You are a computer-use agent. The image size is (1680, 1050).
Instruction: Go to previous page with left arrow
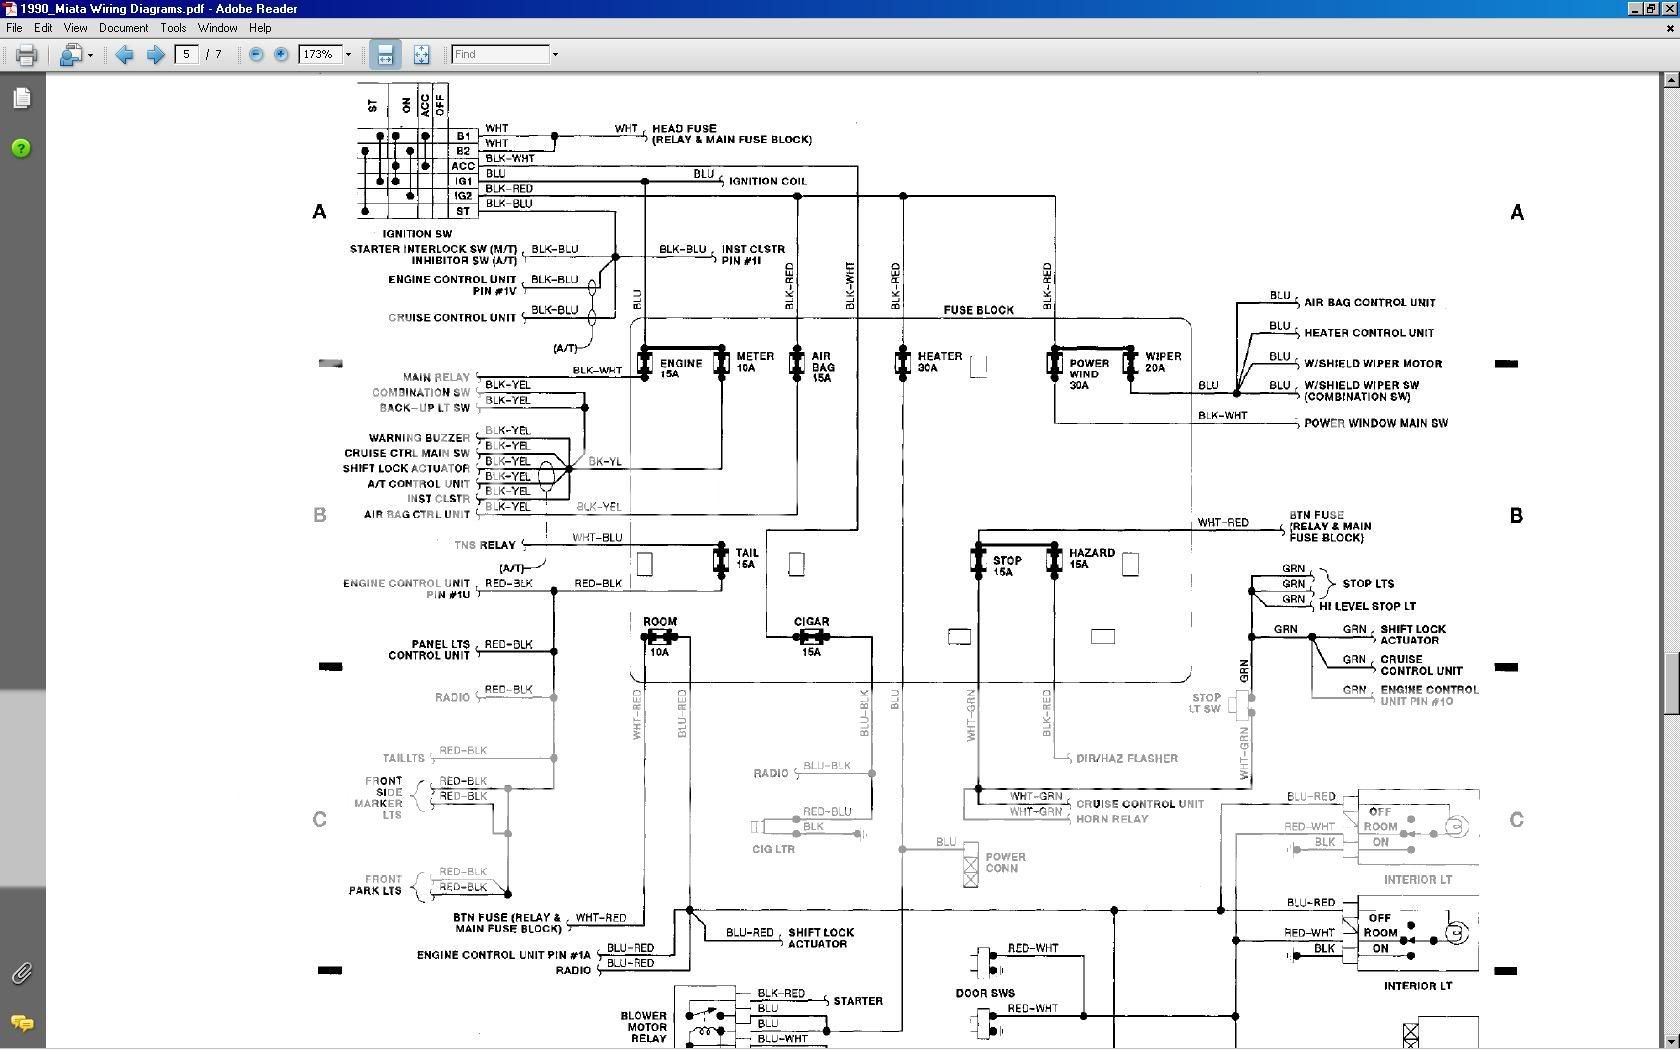(x=124, y=55)
